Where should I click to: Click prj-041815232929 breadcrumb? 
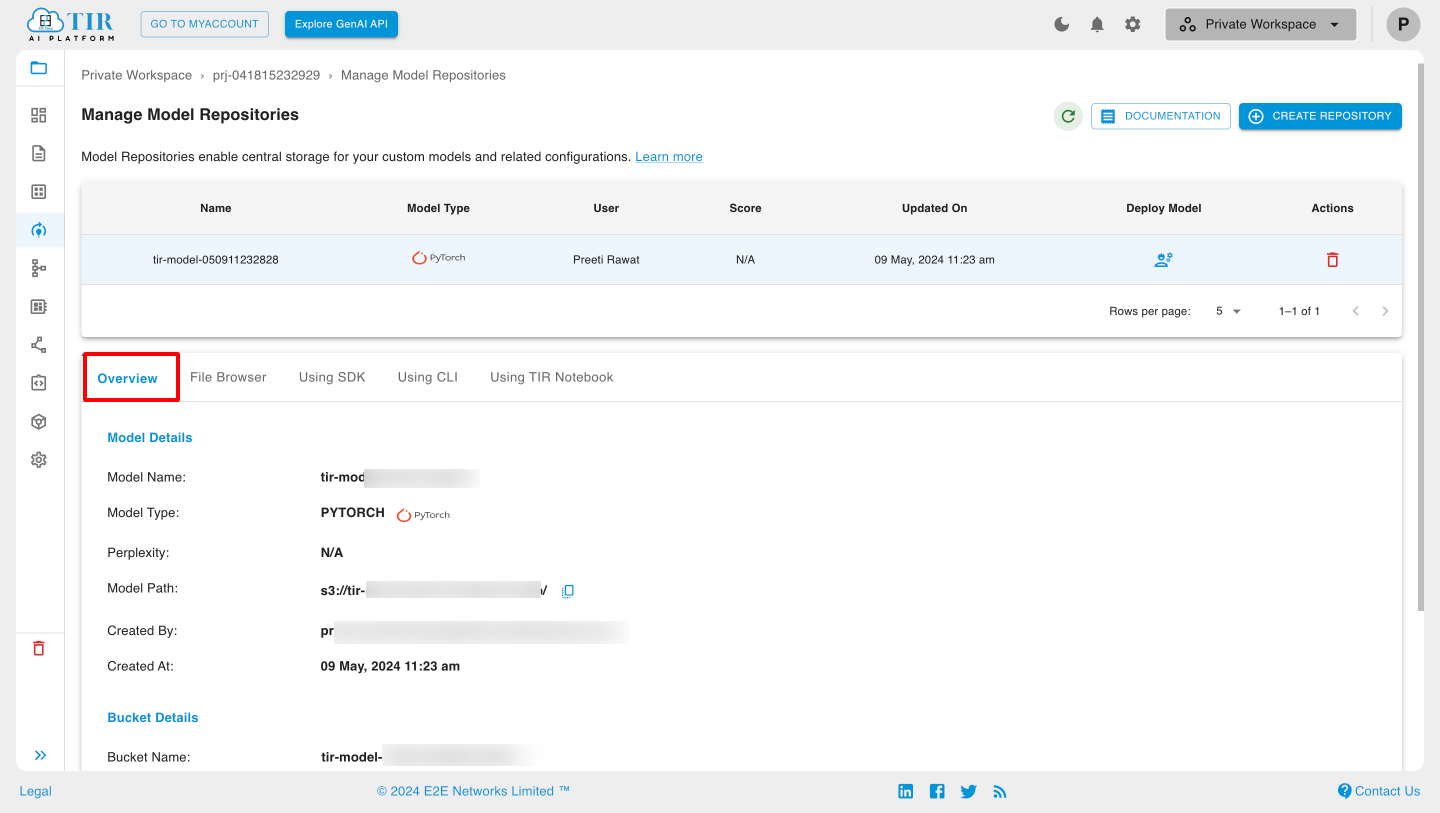pyautogui.click(x=267, y=75)
